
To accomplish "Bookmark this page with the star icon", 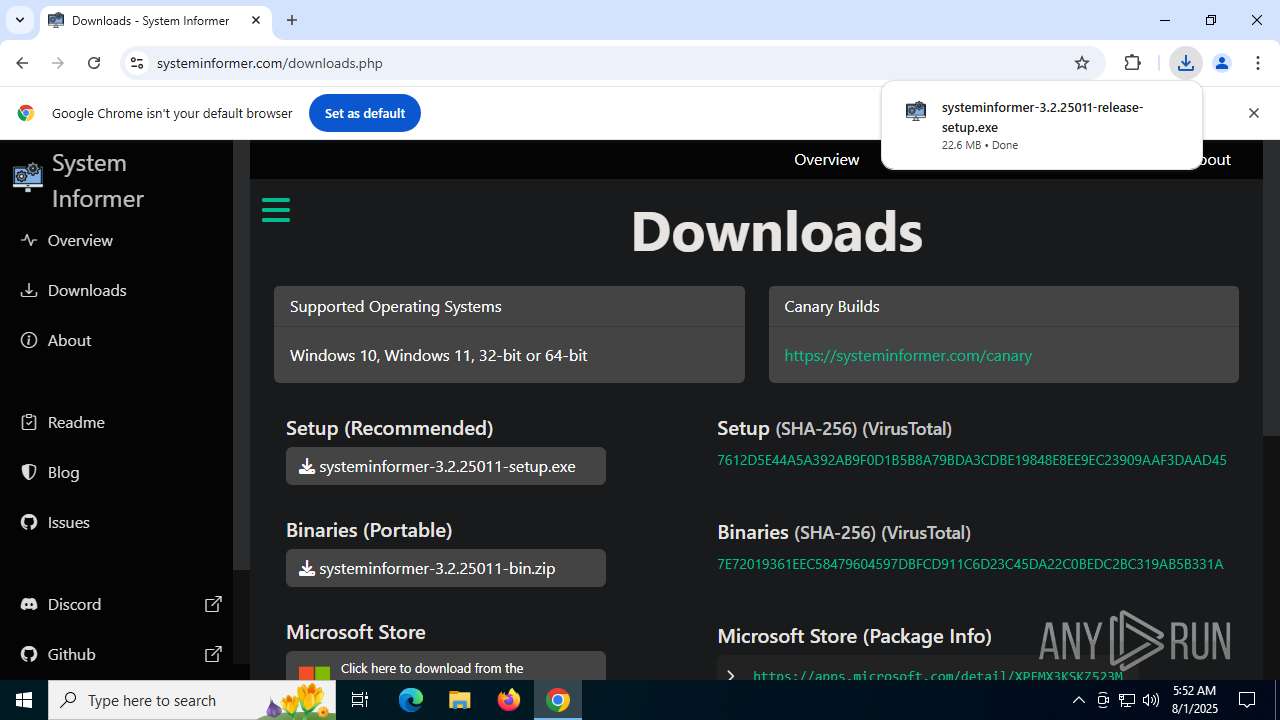I will coord(1082,63).
